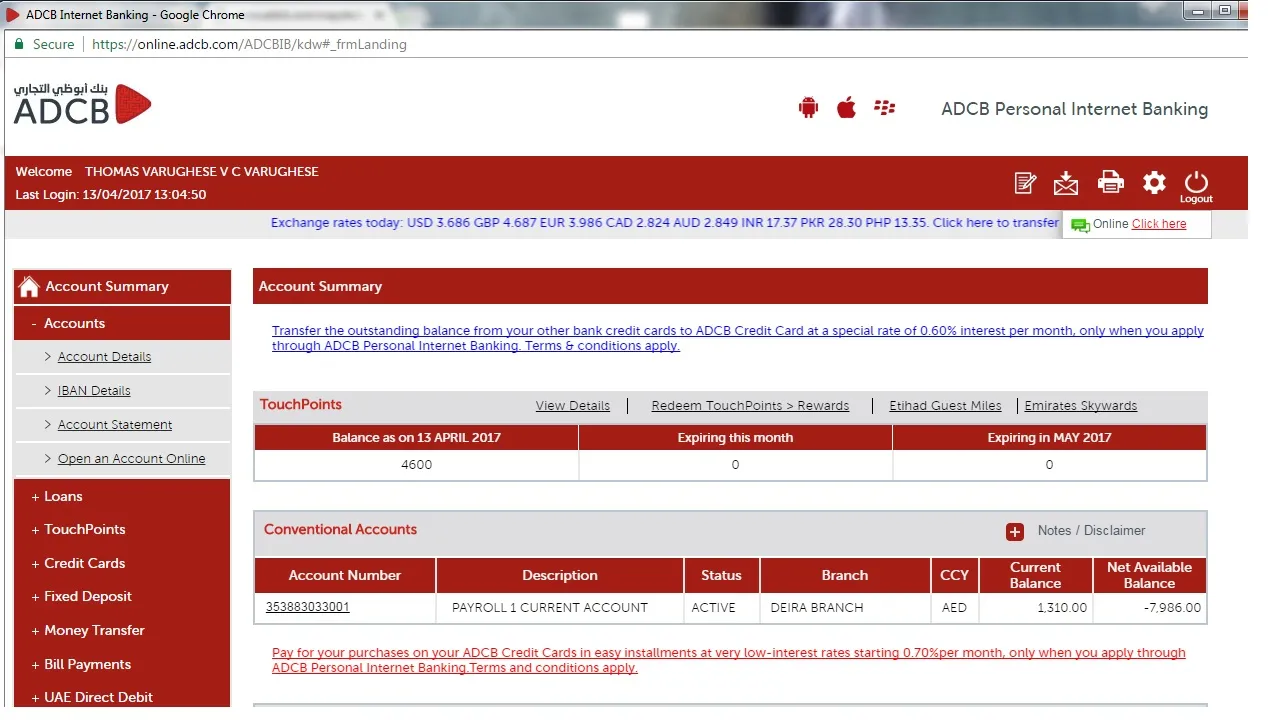
Task: Print the page using printer icon
Action: [1110, 182]
